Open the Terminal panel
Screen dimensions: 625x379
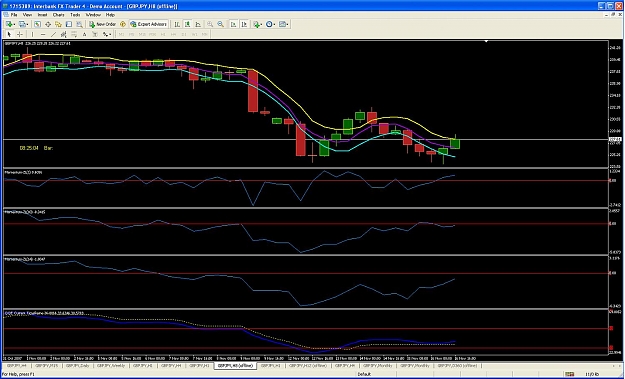(69, 24)
